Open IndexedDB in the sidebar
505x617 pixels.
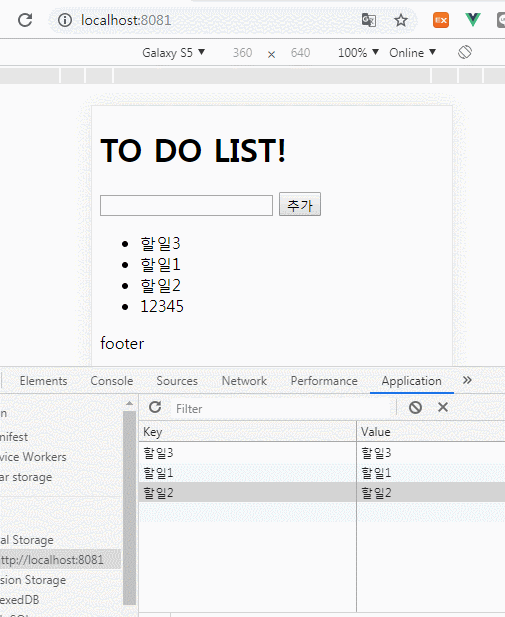point(20,600)
